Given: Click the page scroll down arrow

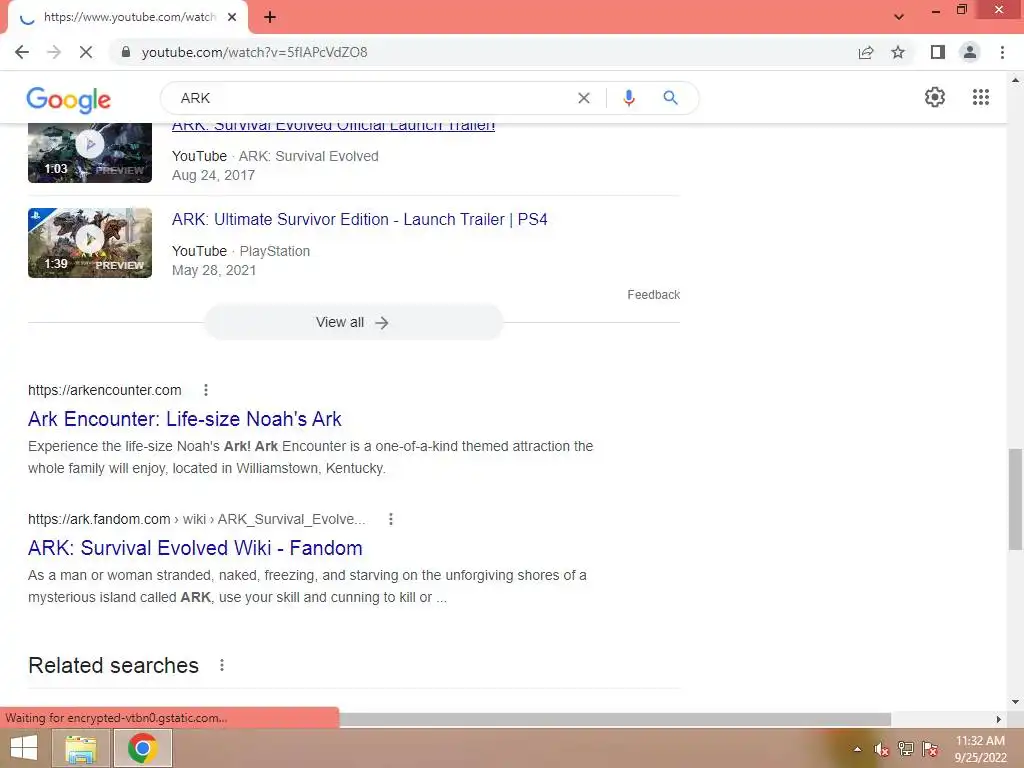Looking at the screenshot, I should tap(1015, 702).
